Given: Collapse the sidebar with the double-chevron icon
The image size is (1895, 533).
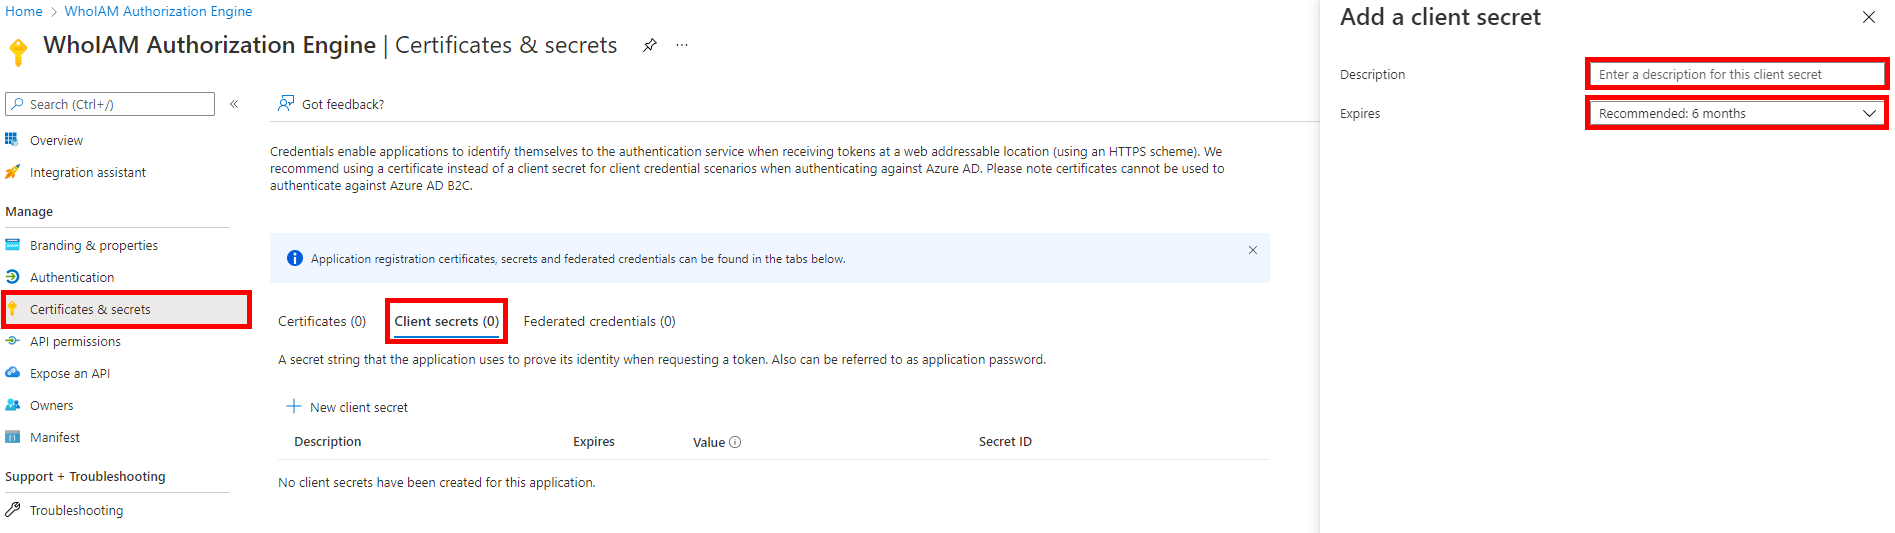Looking at the screenshot, I should pyautogui.click(x=234, y=104).
